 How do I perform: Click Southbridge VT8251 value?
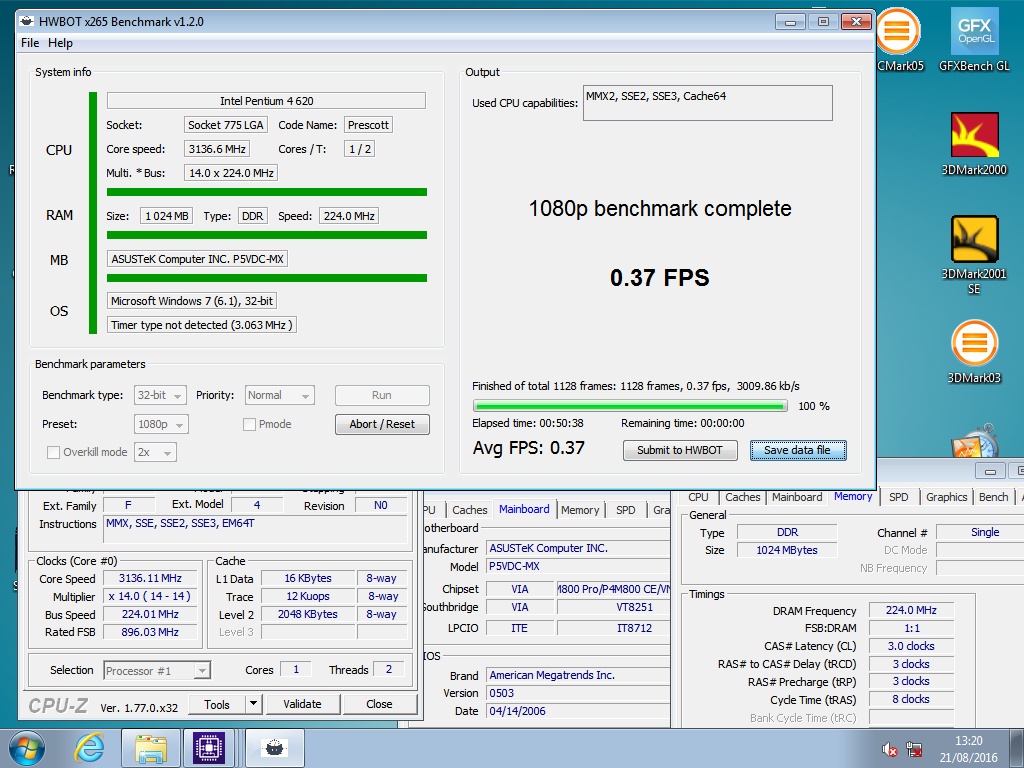tap(614, 607)
